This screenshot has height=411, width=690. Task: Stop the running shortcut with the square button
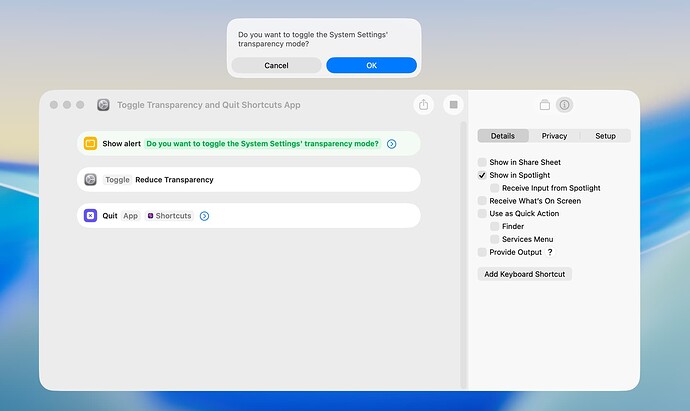[x=453, y=105]
